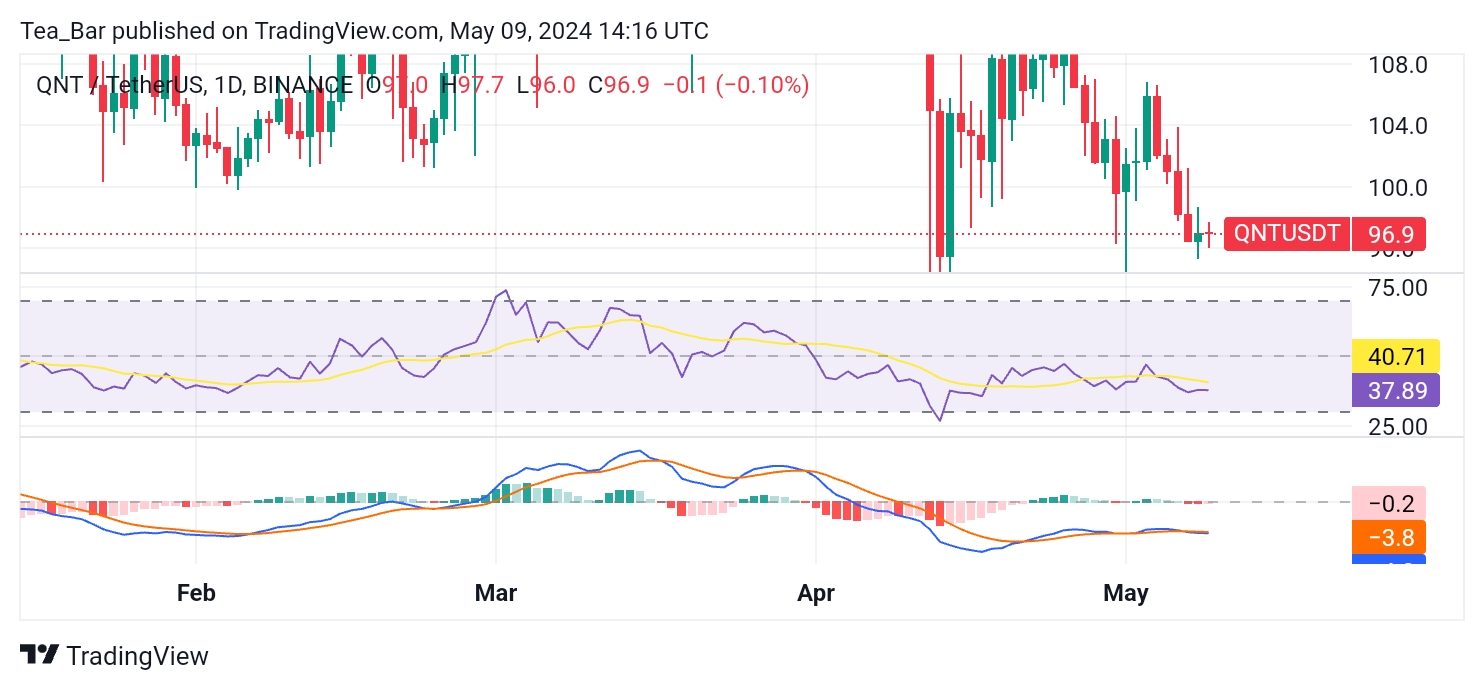This screenshot has width=1484, height=690.
Task: Click the -0.1 (-0.10%) change value
Action: (735, 85)
